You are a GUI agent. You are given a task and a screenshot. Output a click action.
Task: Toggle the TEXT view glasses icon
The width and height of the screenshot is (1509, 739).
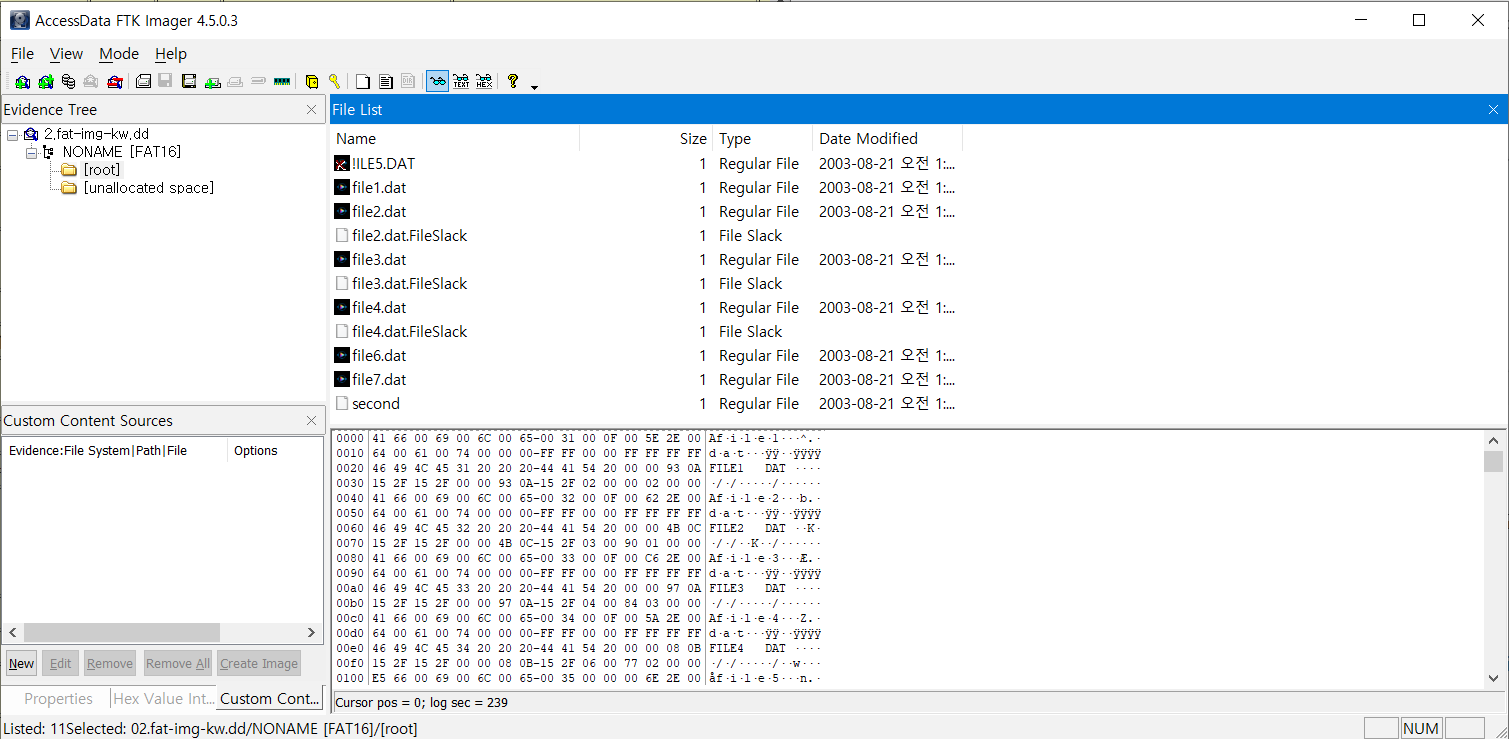point(461,82)
